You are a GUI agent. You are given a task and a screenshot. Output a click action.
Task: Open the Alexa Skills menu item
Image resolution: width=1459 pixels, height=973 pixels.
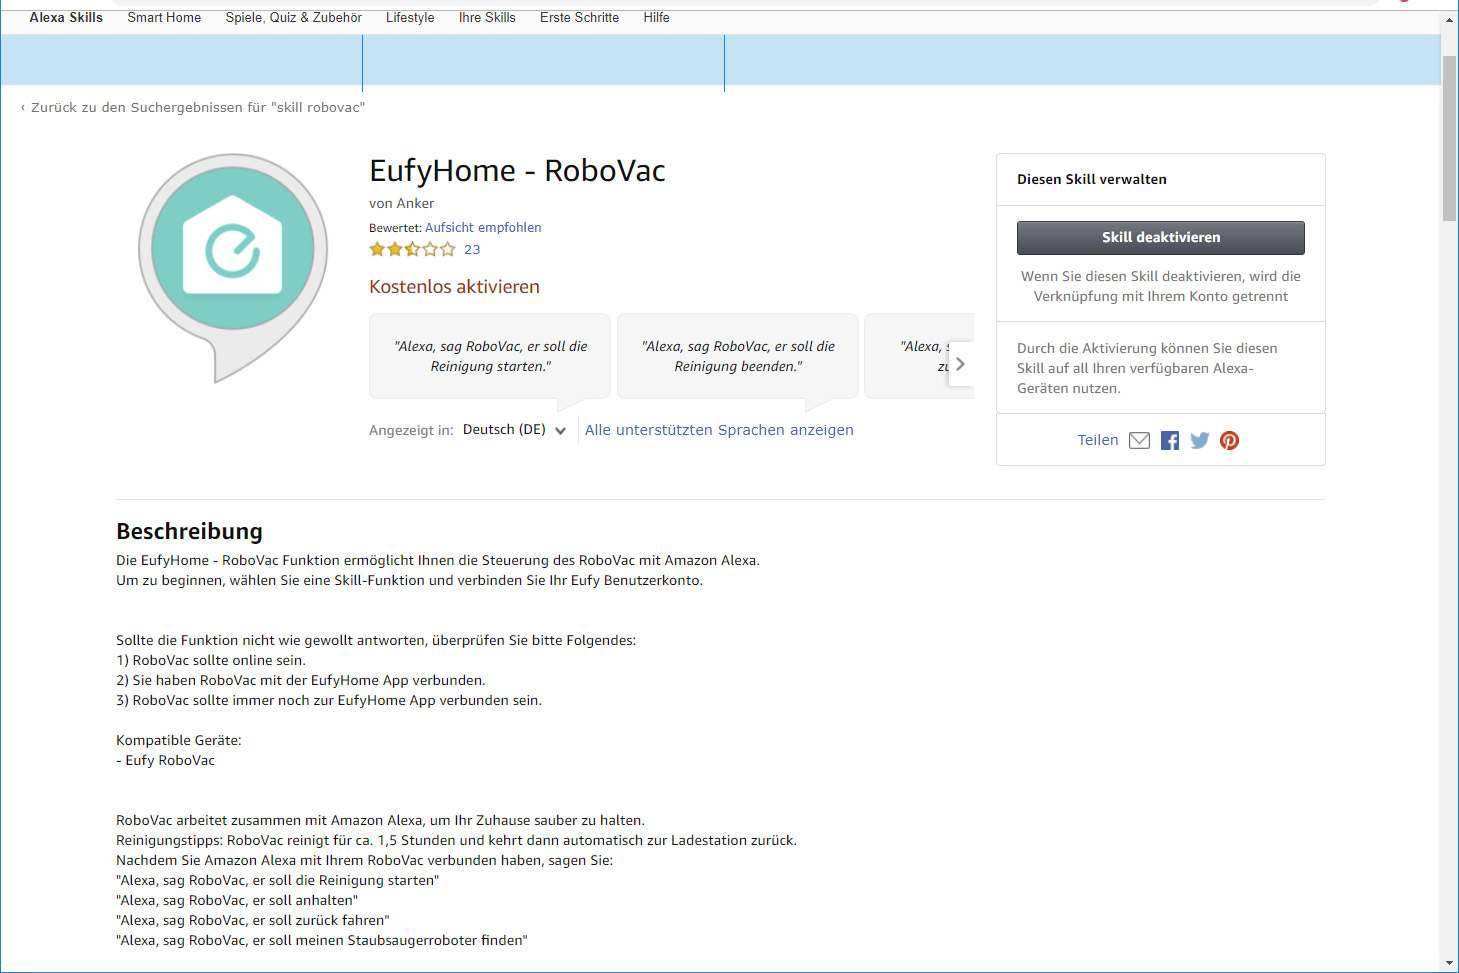pos(66,17)
